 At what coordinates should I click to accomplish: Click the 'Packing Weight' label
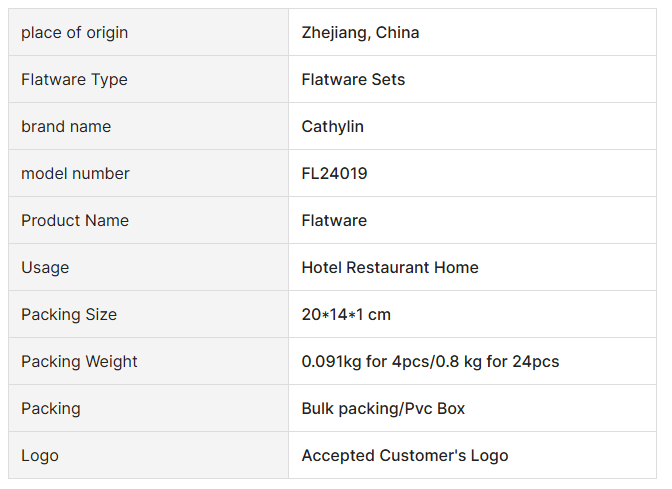(x=79, y=362)
